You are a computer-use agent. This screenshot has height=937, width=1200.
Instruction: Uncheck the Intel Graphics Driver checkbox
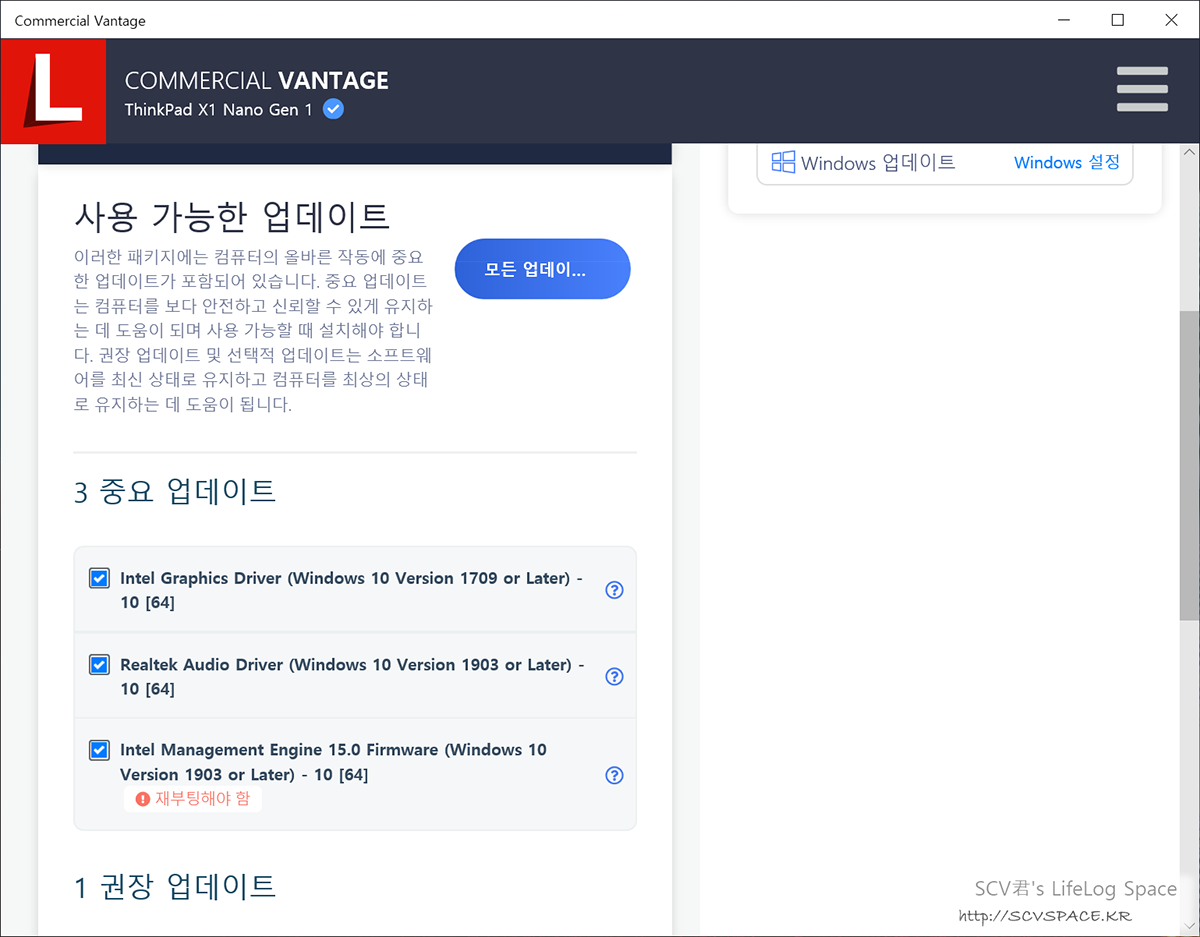(x=99, y=578)
